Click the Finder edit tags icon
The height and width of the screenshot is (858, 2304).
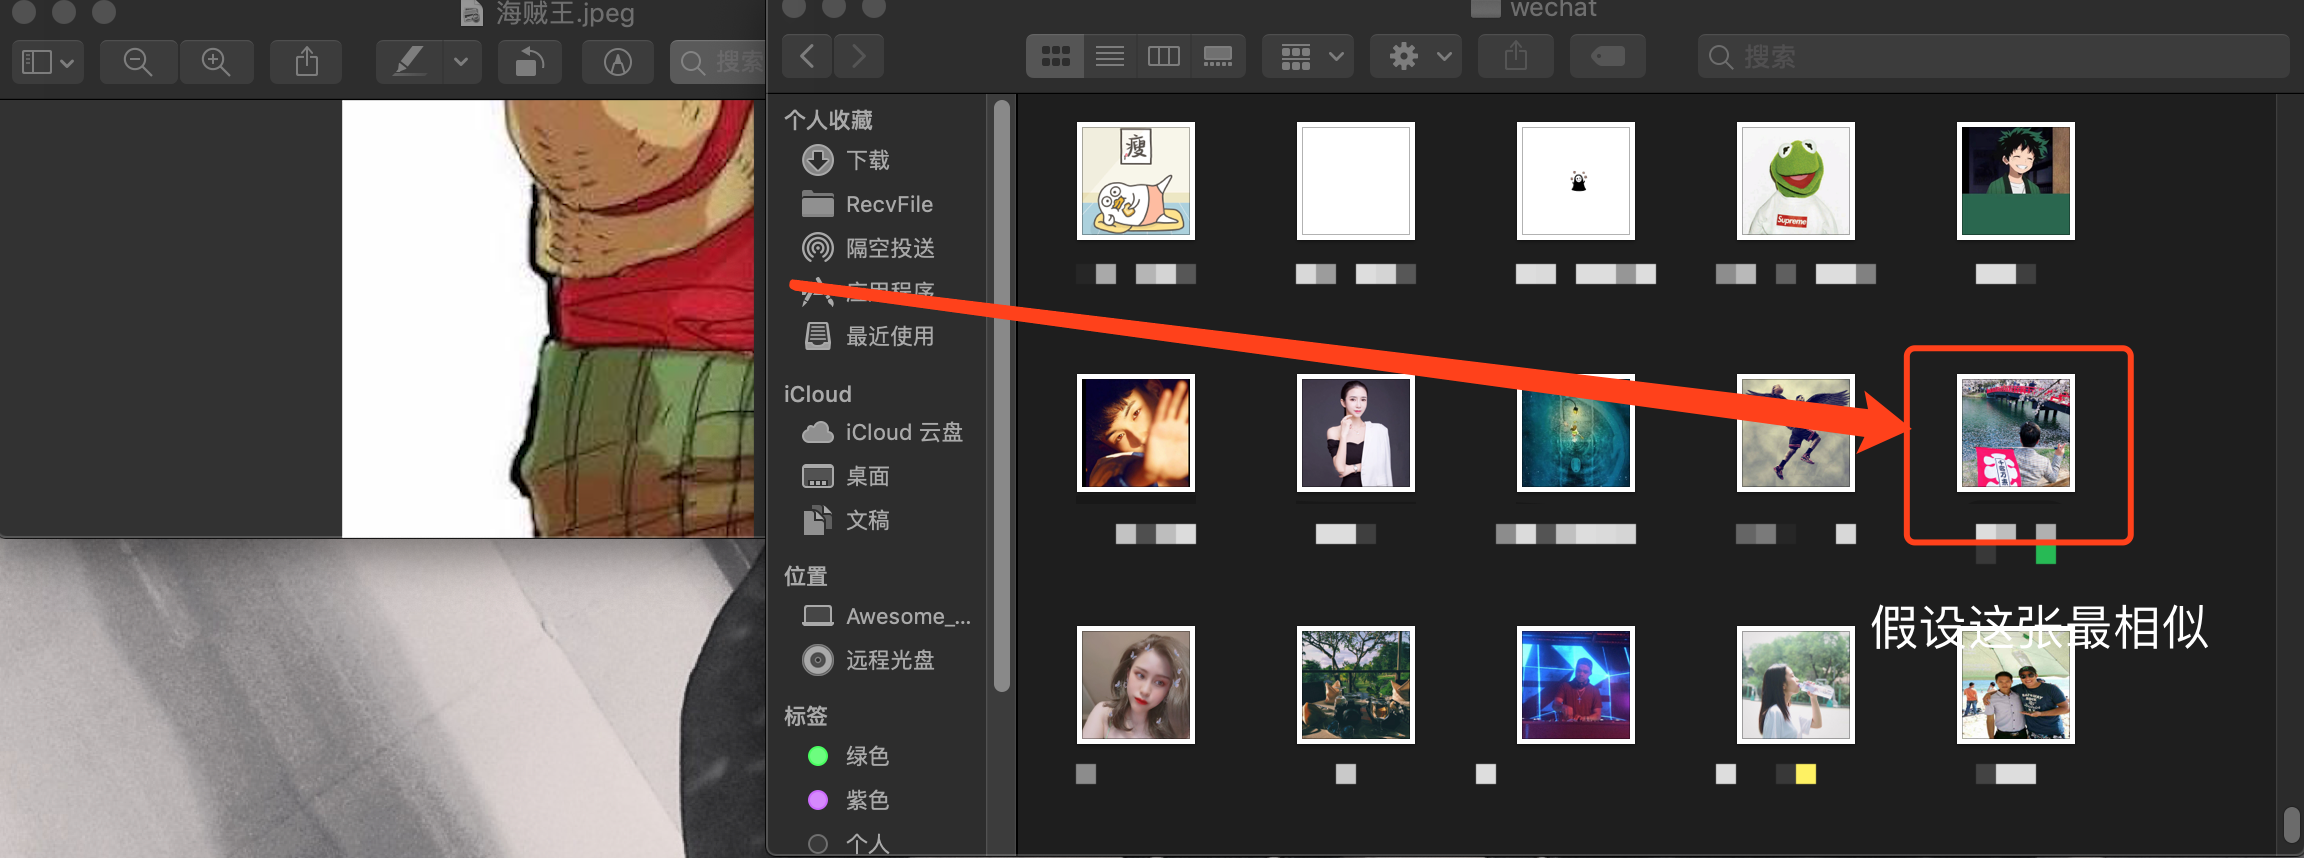1607,56
